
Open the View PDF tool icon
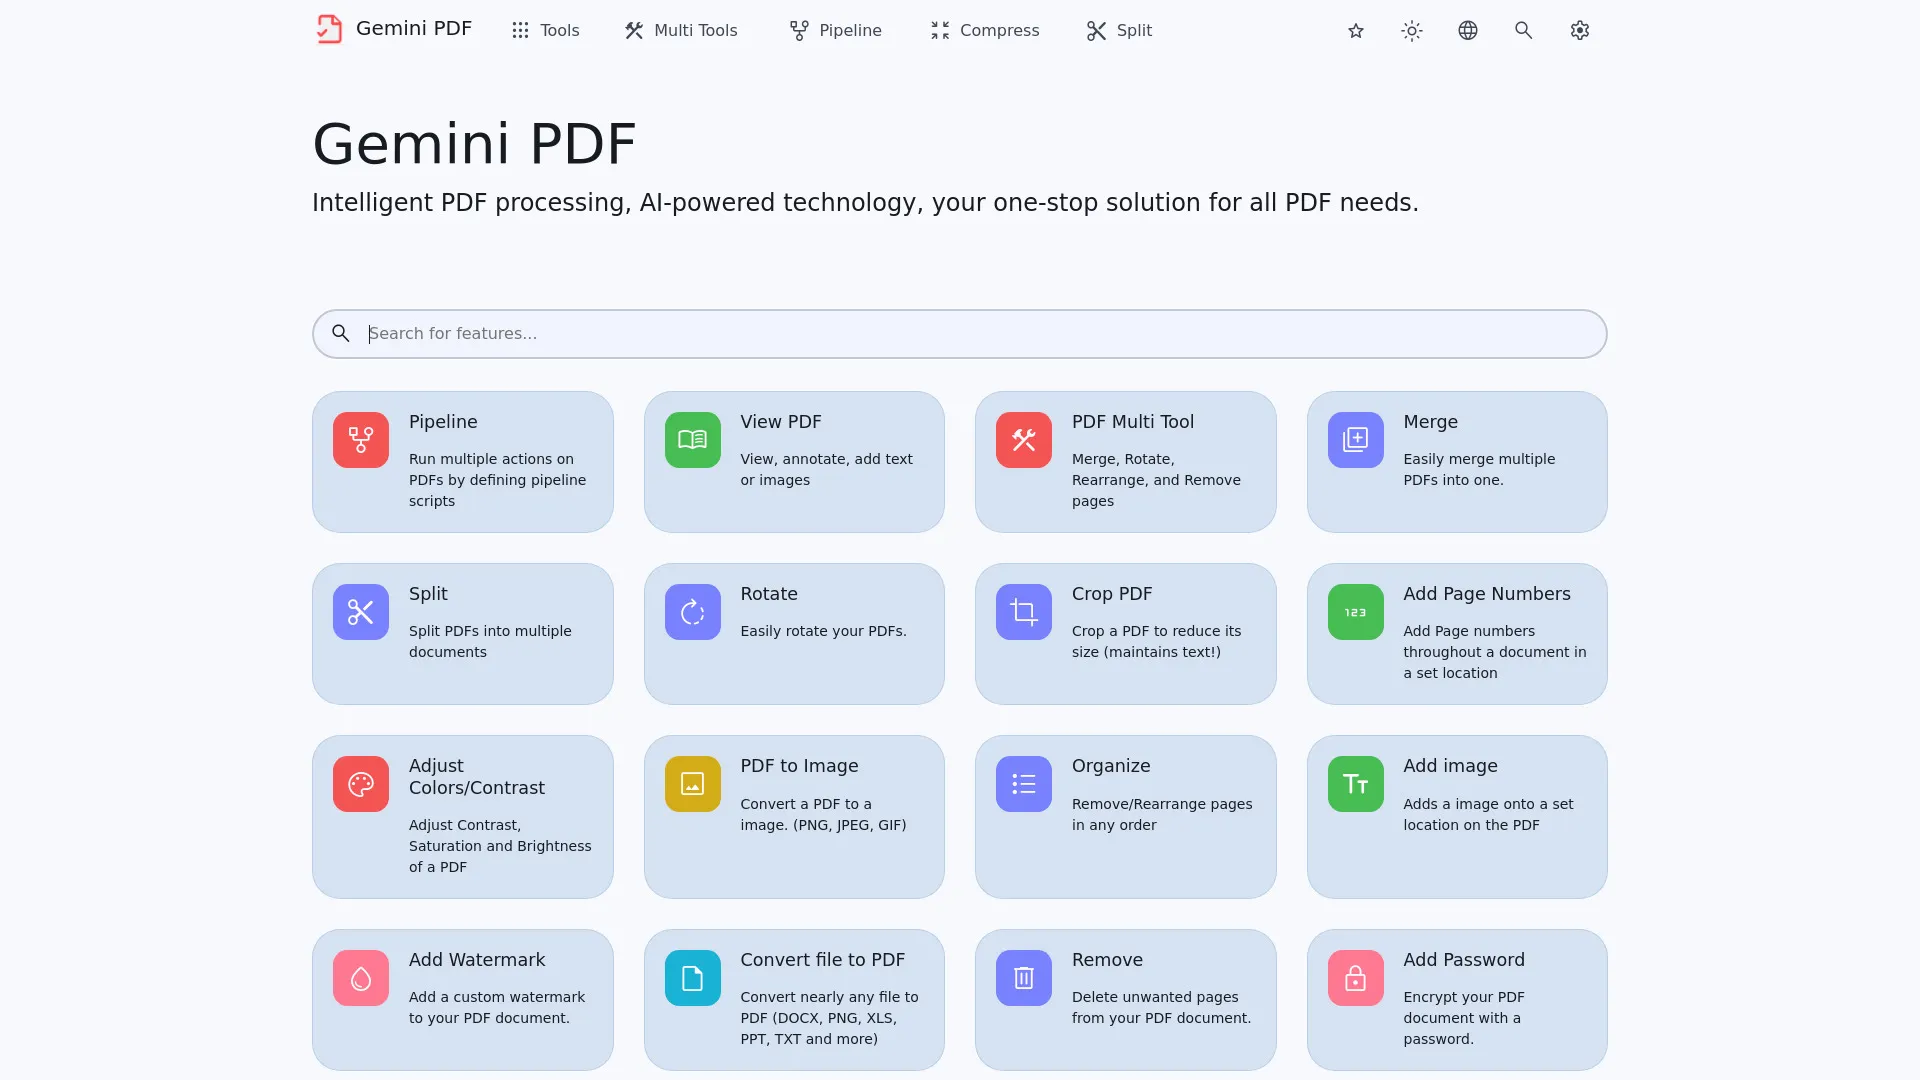[x=691, y=439]
